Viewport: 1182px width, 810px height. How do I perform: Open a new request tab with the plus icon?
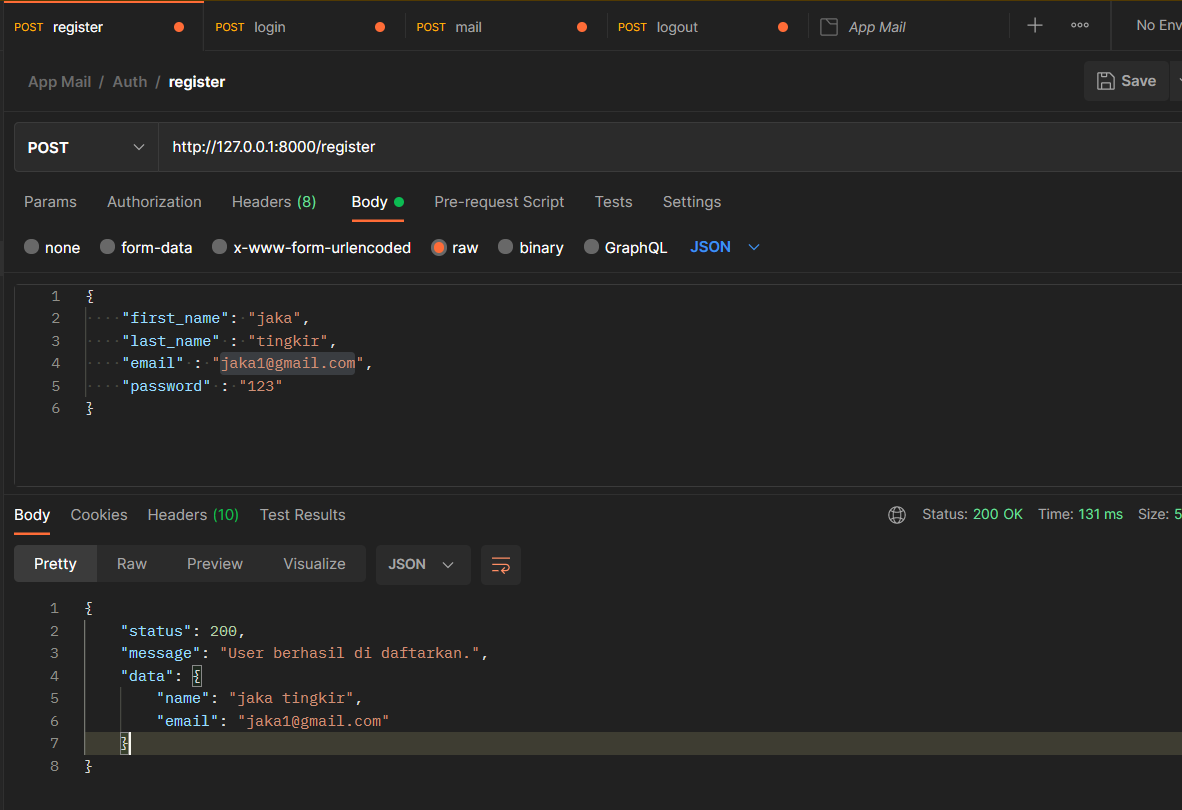[1034, 24]
